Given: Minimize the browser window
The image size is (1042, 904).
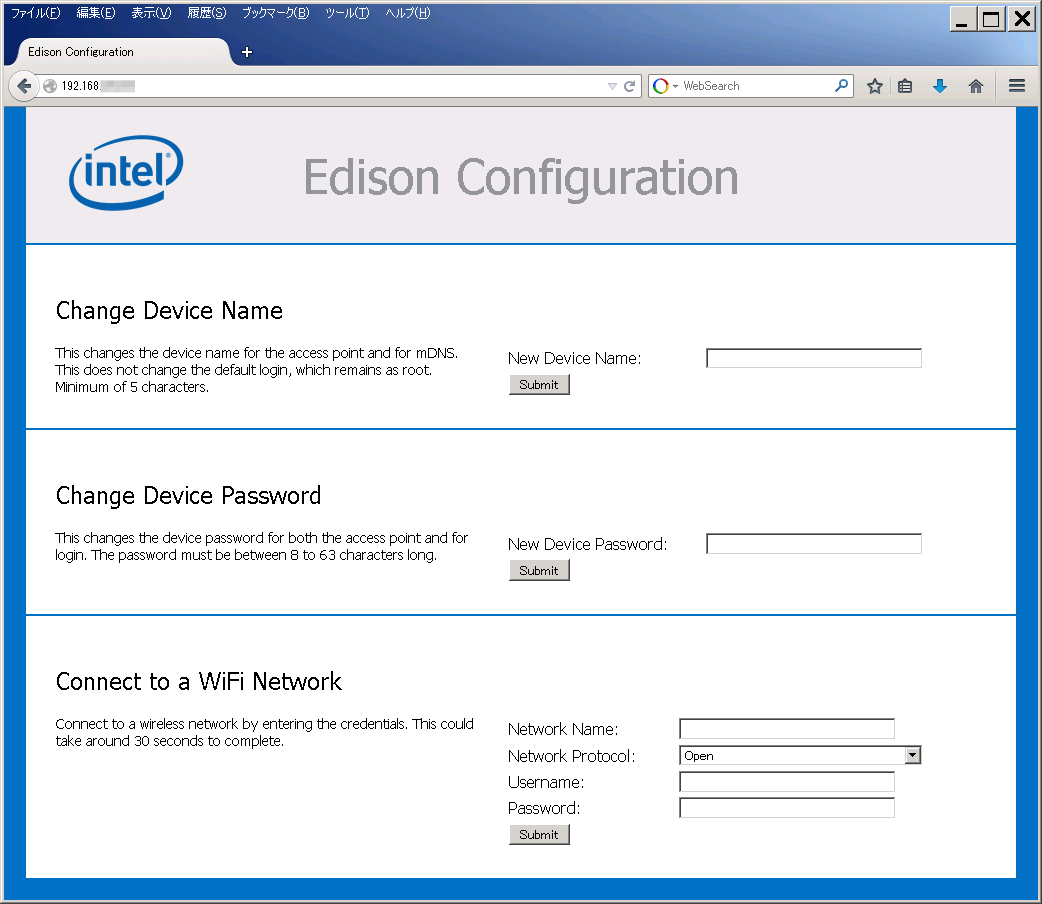Looking at the screenshot, I should pyautogui.click(x=962, y=19).
